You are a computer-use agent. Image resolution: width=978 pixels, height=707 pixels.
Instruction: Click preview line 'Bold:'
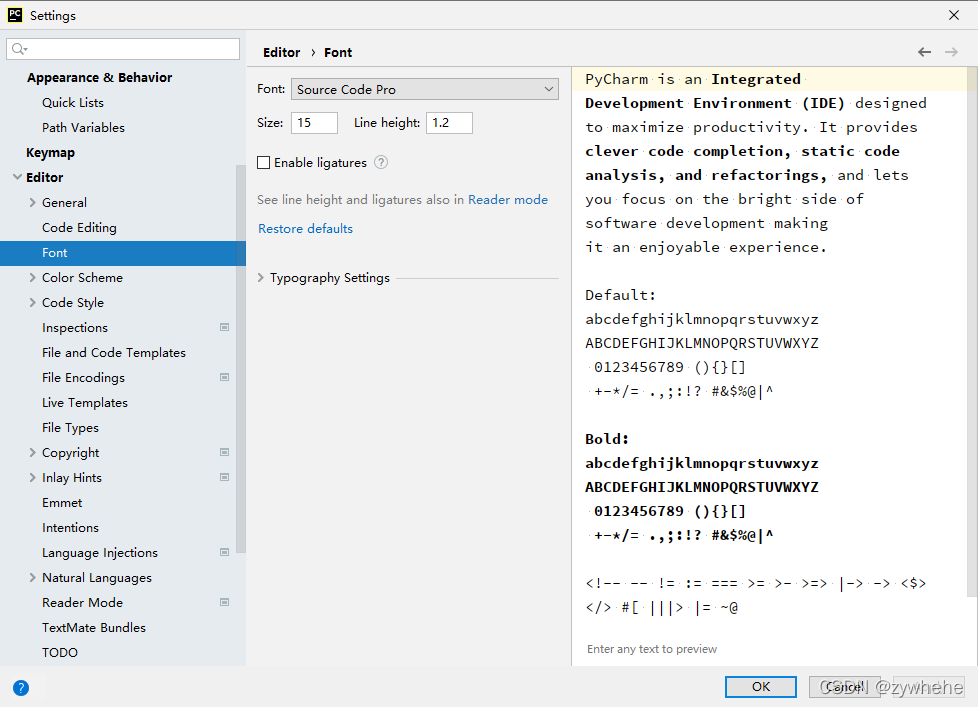point(607,439)
